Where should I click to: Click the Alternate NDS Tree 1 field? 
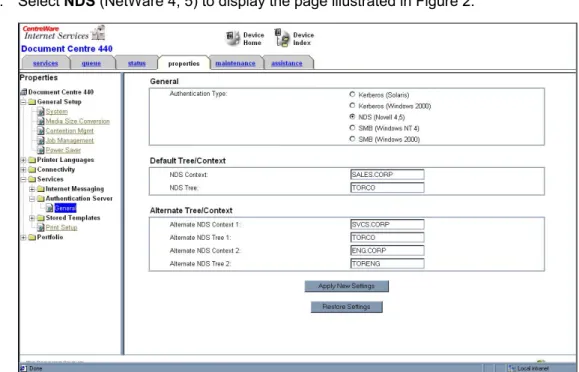click(387, 237)
